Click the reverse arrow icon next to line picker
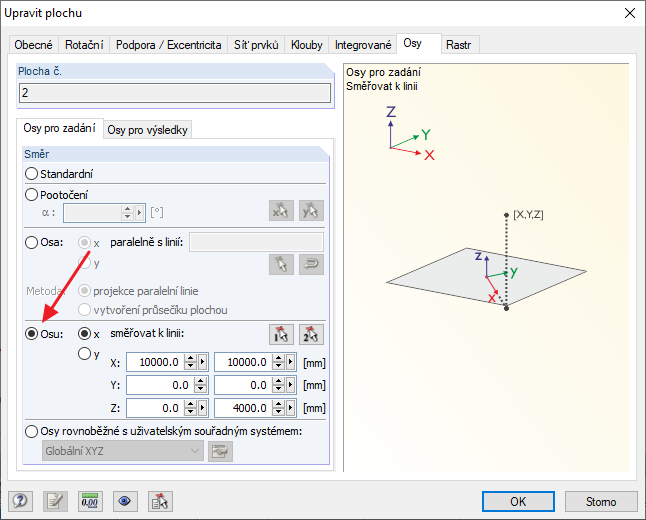This screenshot has width=646, height=520. (311, 264)
